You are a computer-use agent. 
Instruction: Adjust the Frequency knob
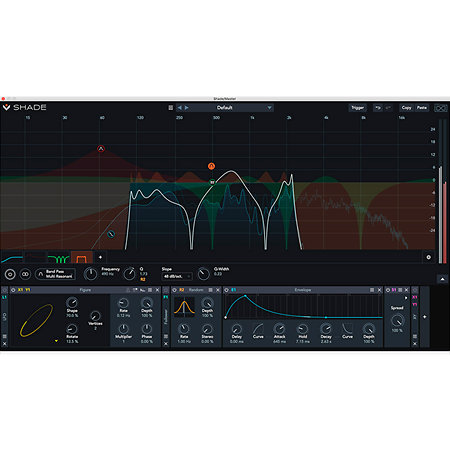(90, 274)
